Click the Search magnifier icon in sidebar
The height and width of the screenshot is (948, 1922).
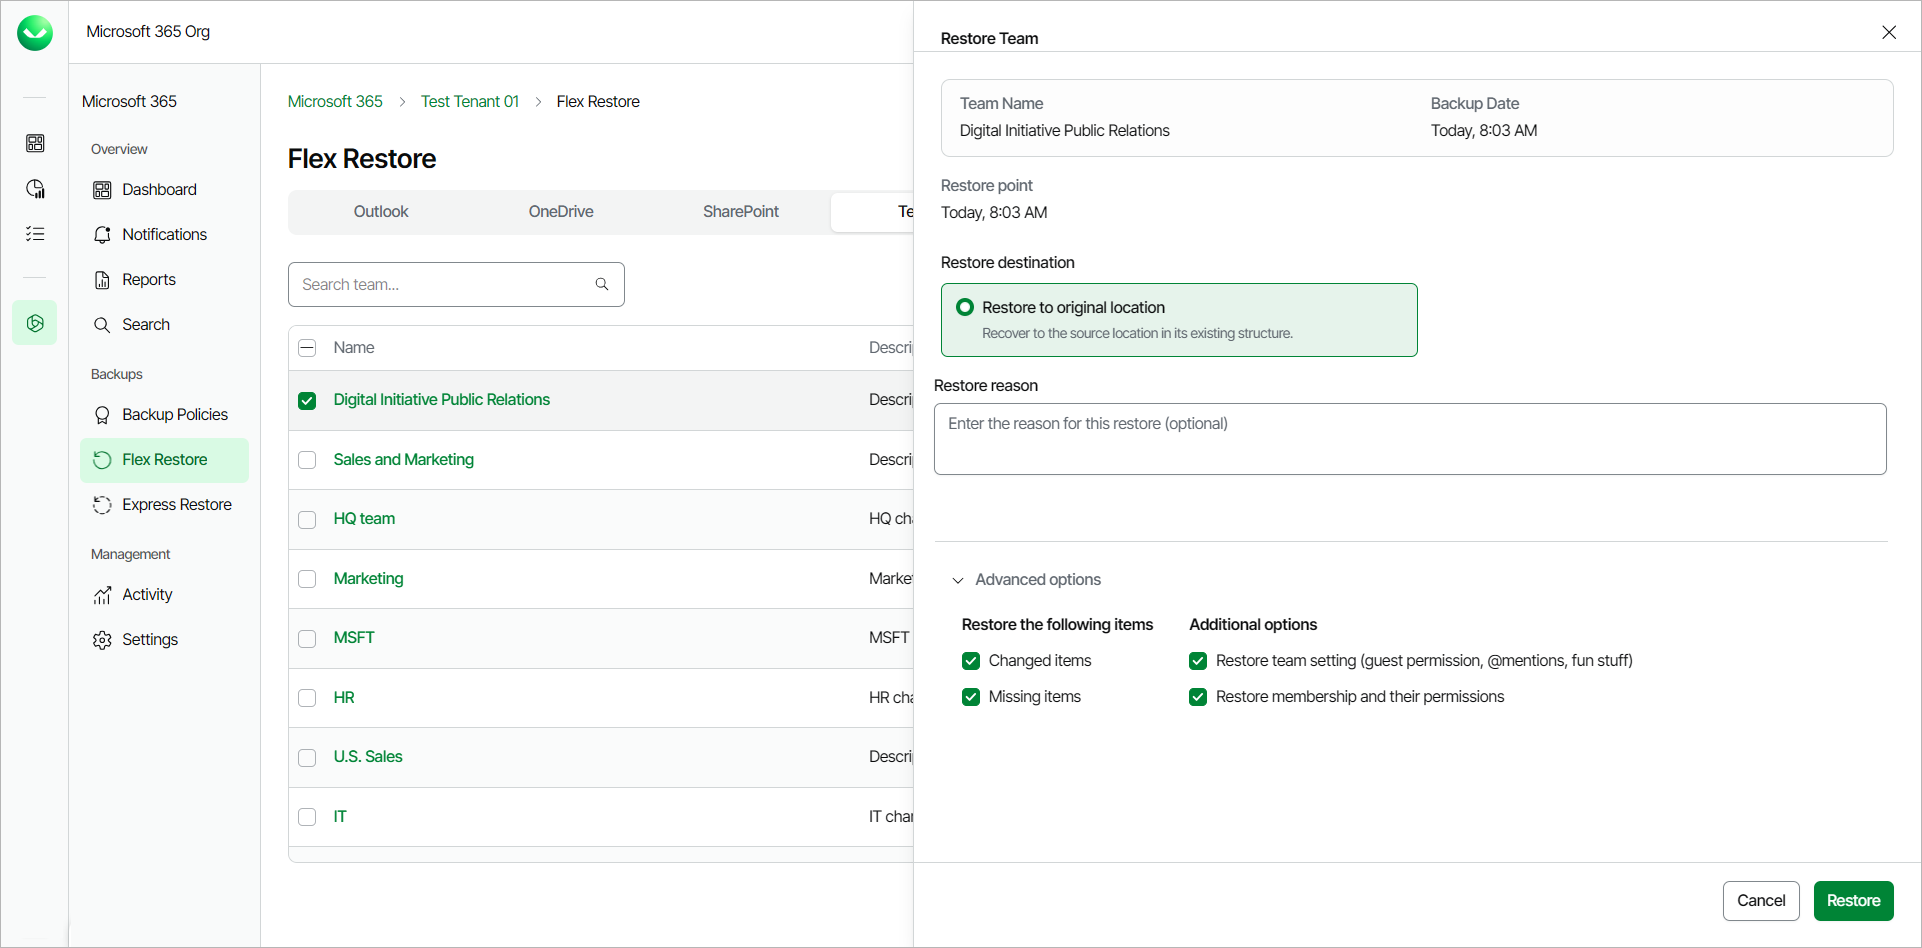coord(102,325)
